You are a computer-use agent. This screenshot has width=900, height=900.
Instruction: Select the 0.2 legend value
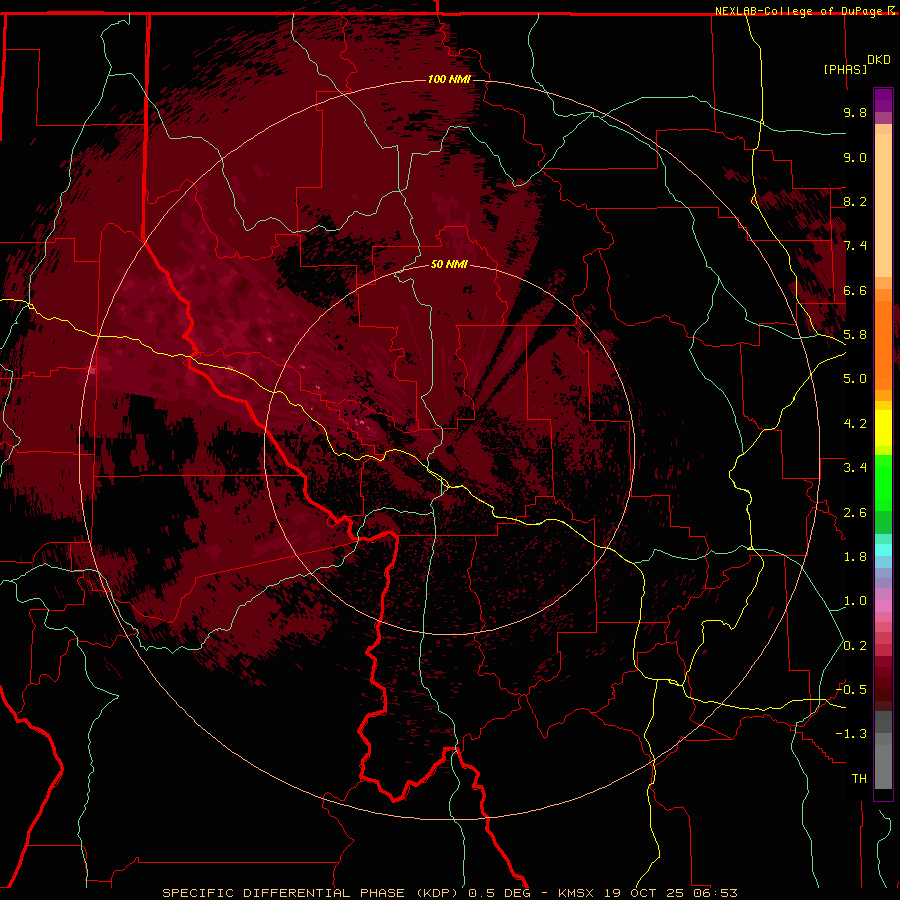point(855,646)
